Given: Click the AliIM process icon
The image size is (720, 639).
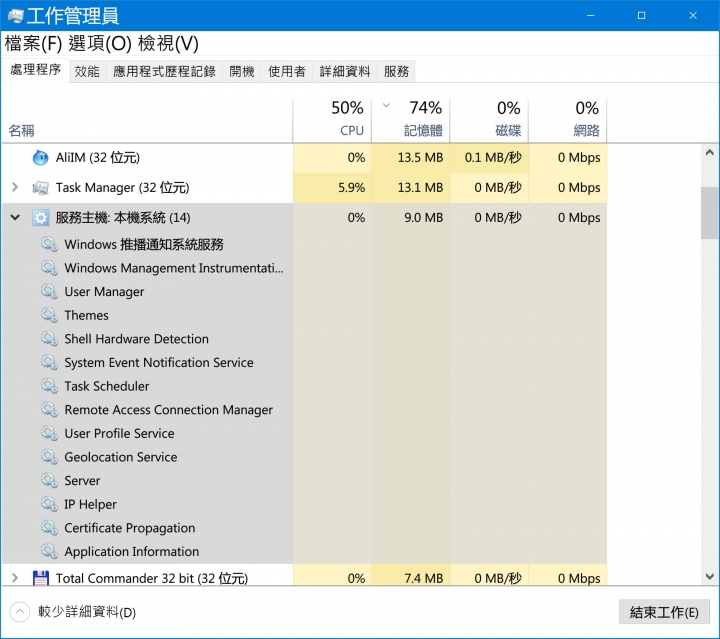Looking at the screenshot, I should coord(40,157).
